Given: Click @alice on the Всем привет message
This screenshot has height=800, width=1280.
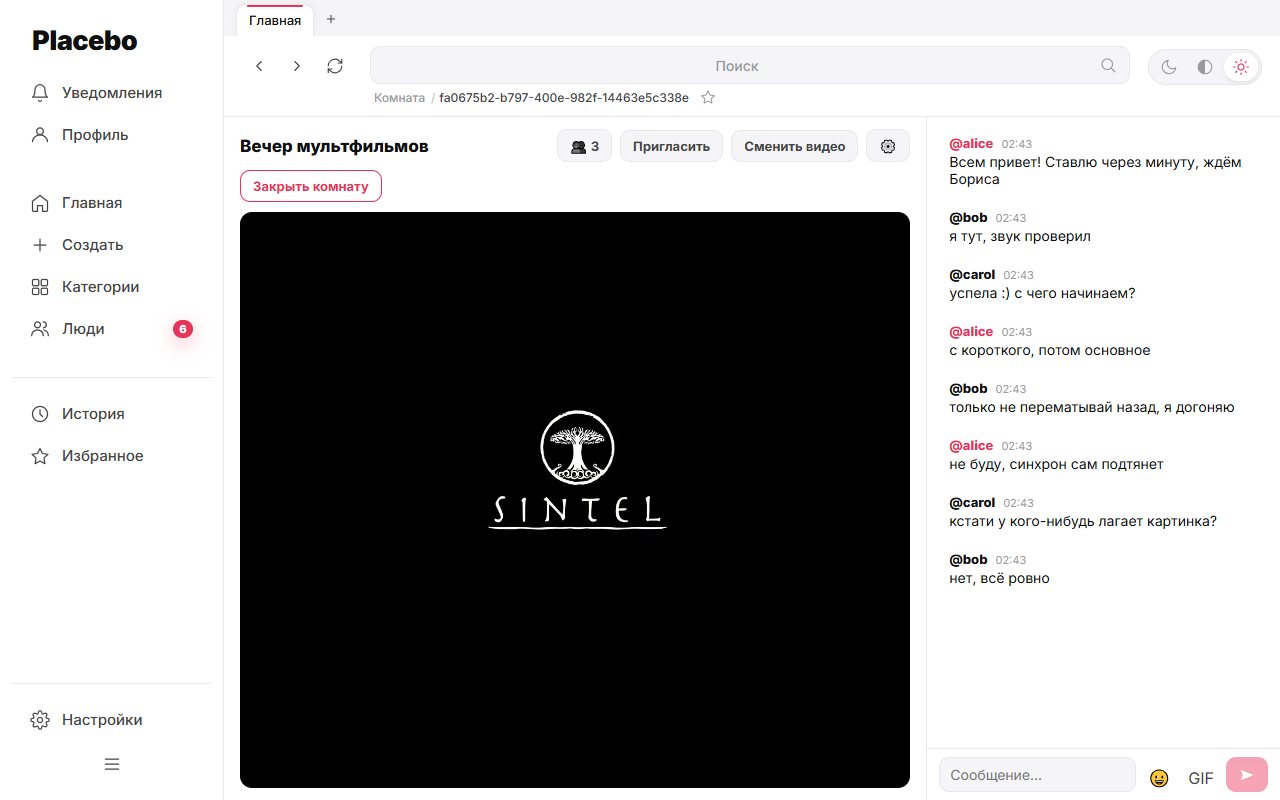Looking at the screenshot, I should click(x=971, y=144).
